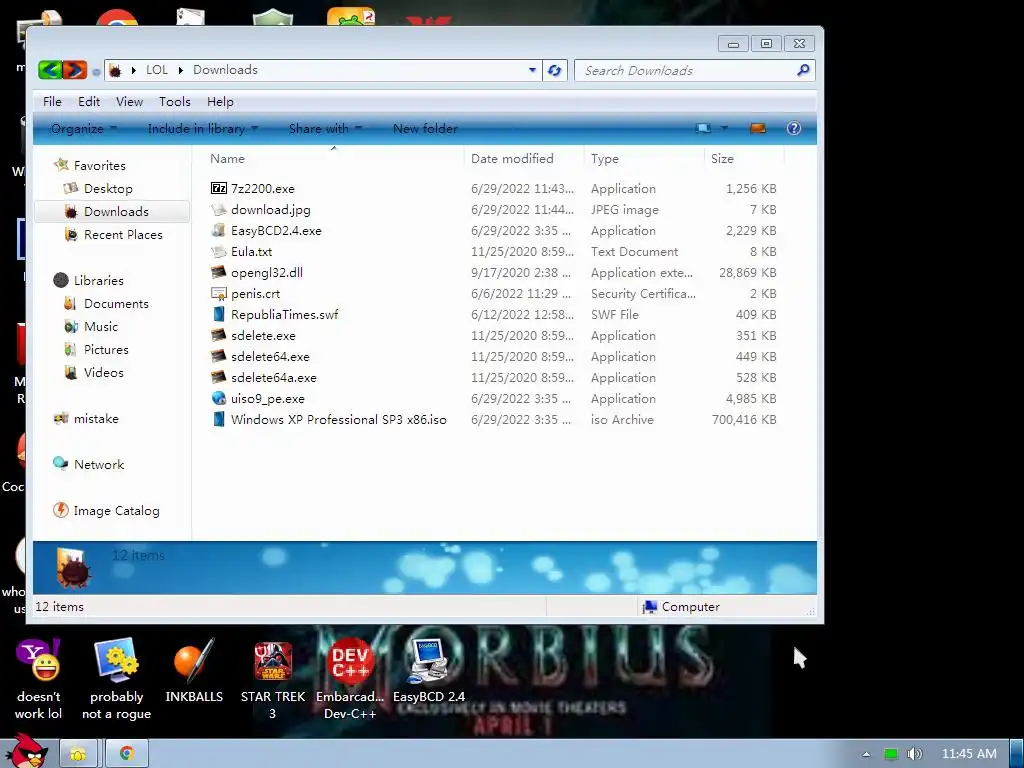Show hidden system tray icons
This screenshot has height=768, width=1024.
click(866, 754)
